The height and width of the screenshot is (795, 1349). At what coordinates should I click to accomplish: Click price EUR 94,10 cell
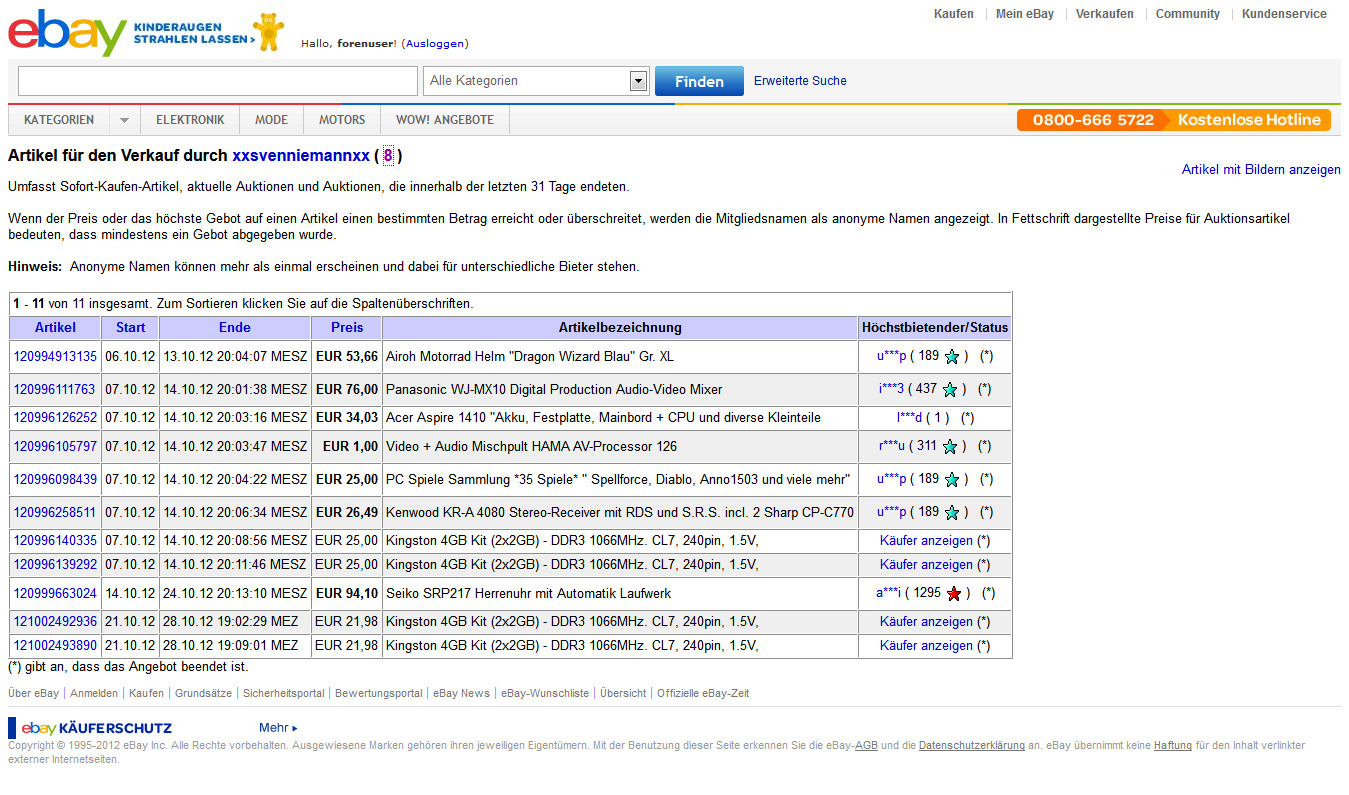coord(347,594)
